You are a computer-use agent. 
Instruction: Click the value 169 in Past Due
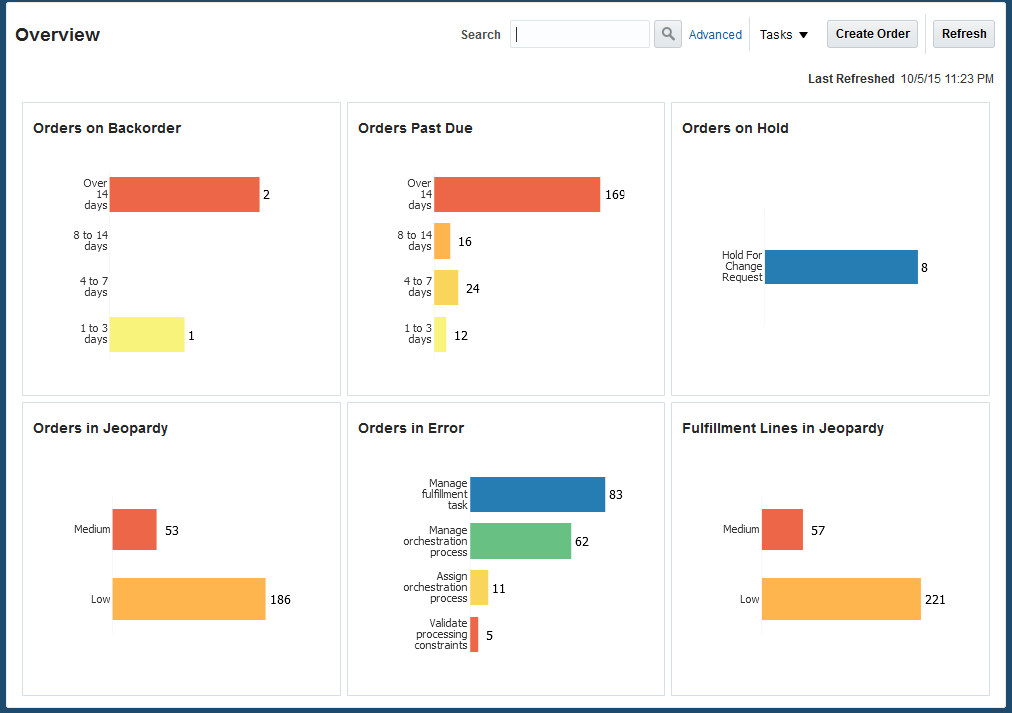[x=615, y=194]
